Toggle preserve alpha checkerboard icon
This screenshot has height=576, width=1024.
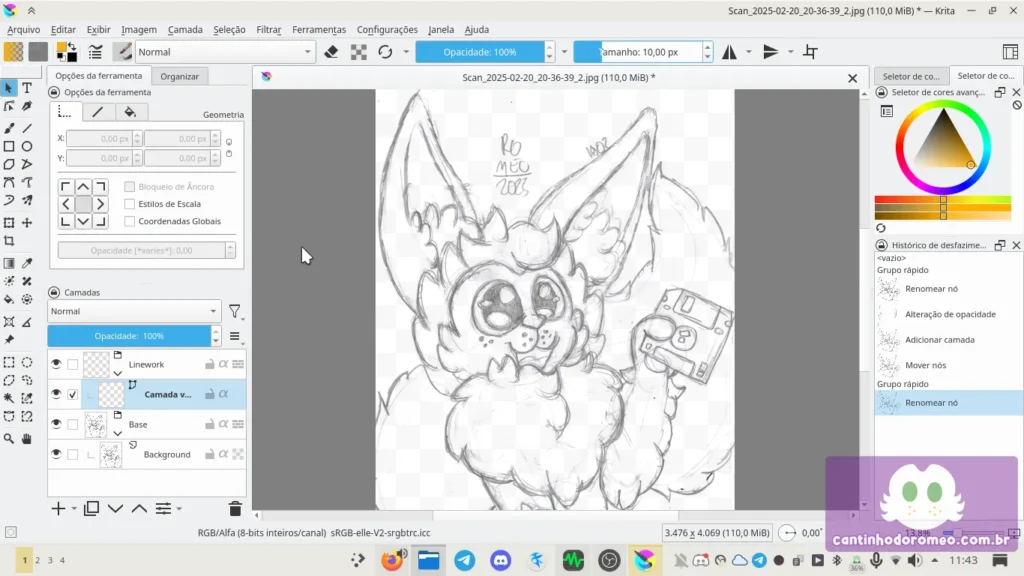(x=359, y=52)
